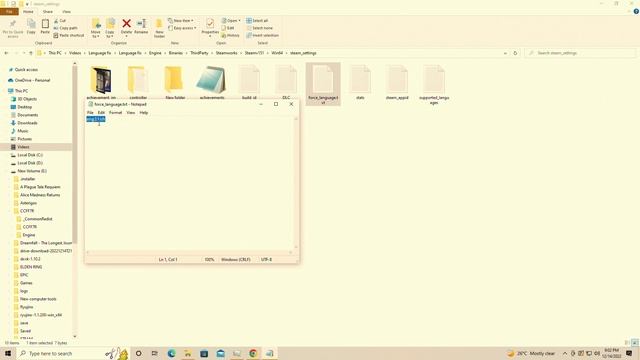The image size is (640, 360).
Task: Click Copy path in the ribbon
Action: pos(65,28)
